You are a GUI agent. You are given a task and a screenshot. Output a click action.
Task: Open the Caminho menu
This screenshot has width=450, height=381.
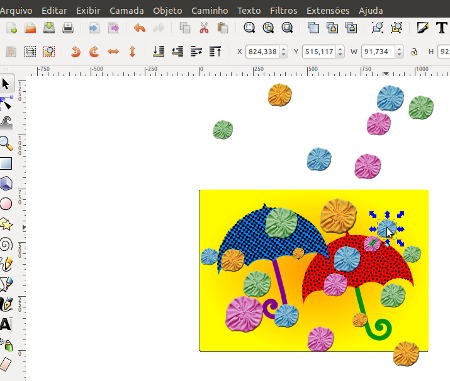tap(210, 11)
